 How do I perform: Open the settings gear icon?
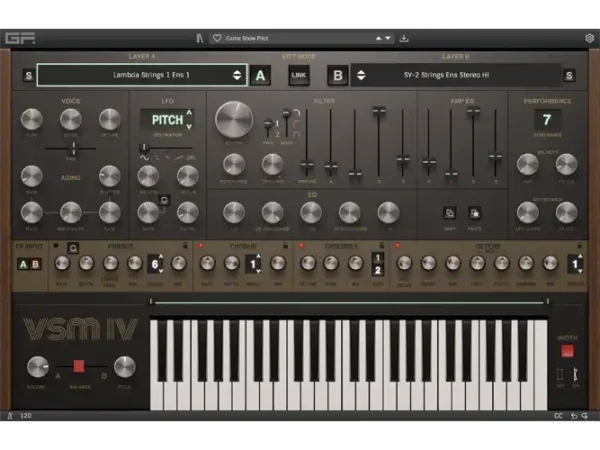(590, 38)
